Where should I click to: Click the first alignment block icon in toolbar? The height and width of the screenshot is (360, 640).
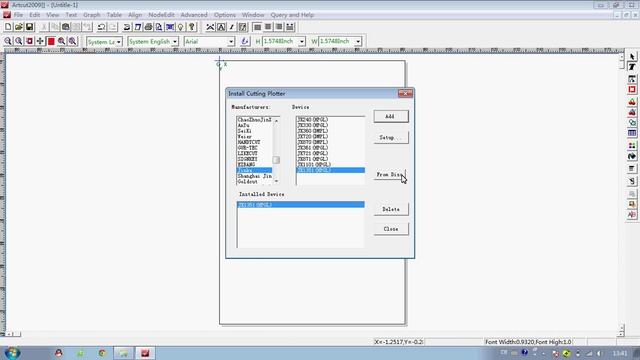(257, 27)
